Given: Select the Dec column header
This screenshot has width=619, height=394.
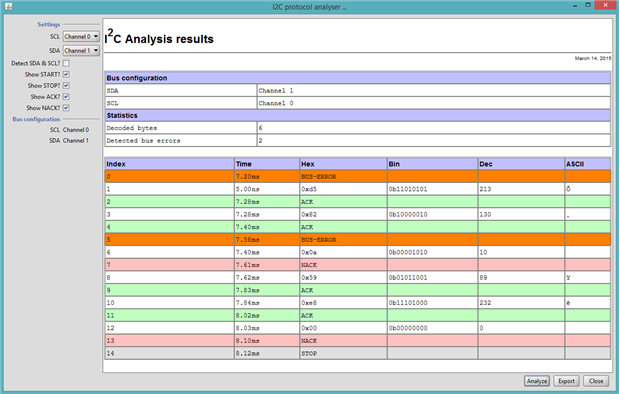Looking at the screenshot, I should 521,164.
